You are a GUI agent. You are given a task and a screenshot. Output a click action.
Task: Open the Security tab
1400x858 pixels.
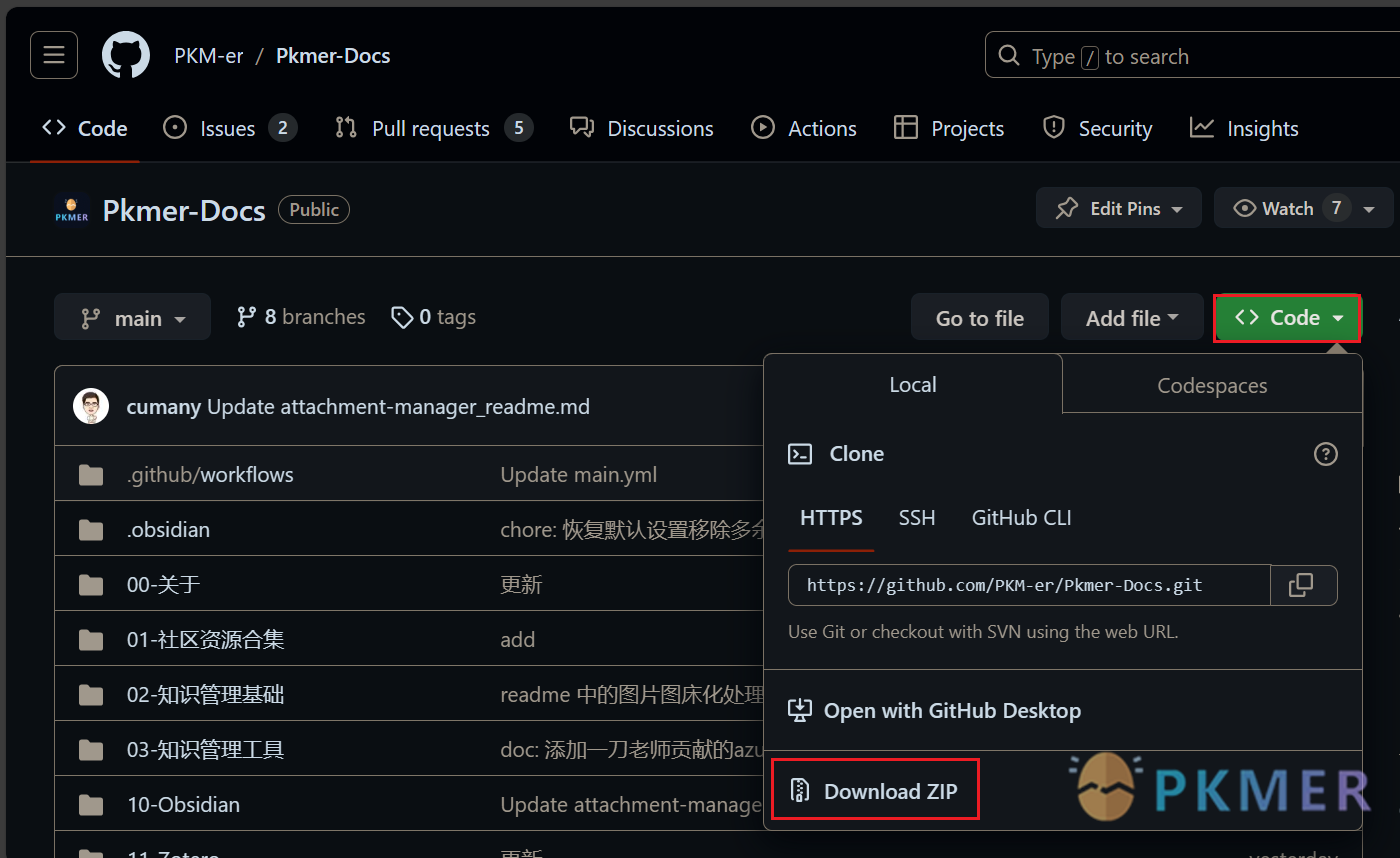pos(1097,128)
